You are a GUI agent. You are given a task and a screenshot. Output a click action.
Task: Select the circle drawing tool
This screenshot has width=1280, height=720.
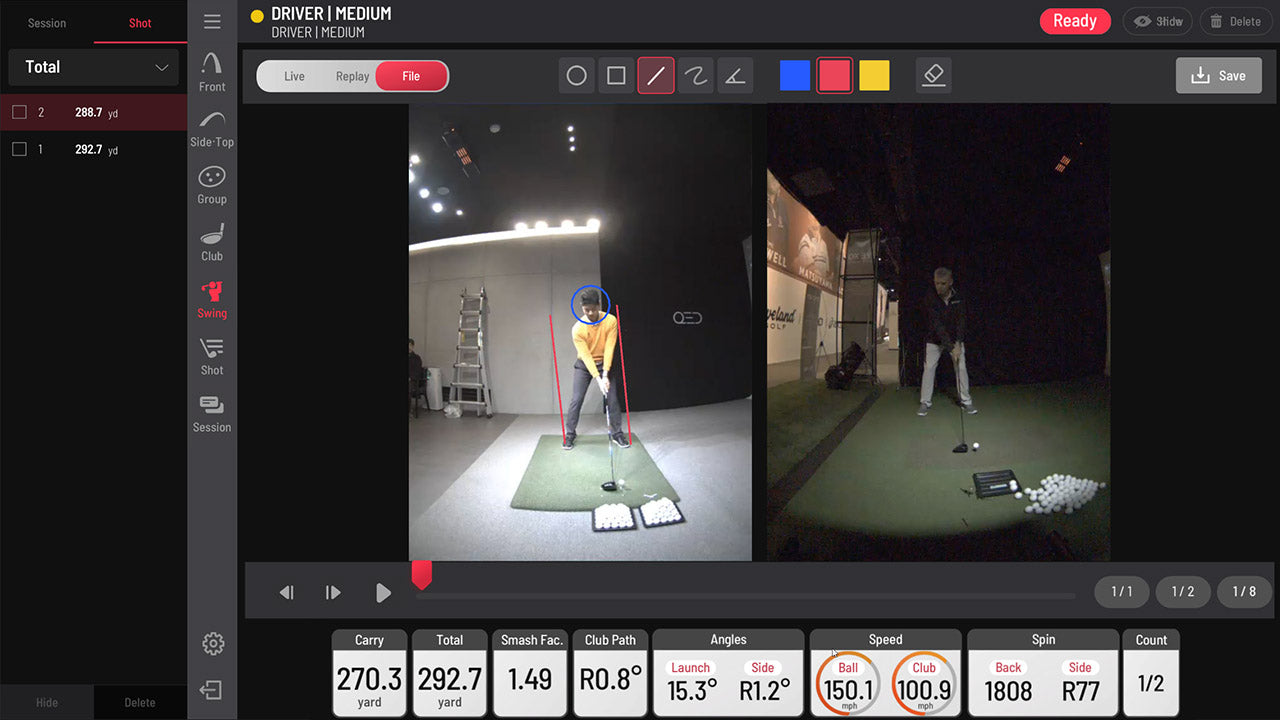tap(576, 76)
